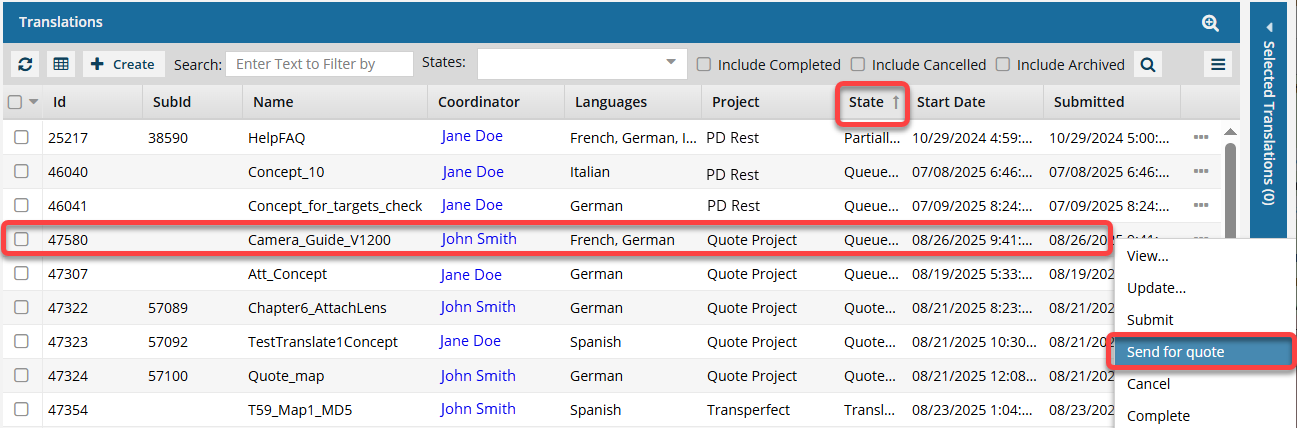Open ellipsis actions for Concept_for_targets_check row
The height and width of the screenshot is (428, 1297).
point(1201,206)
